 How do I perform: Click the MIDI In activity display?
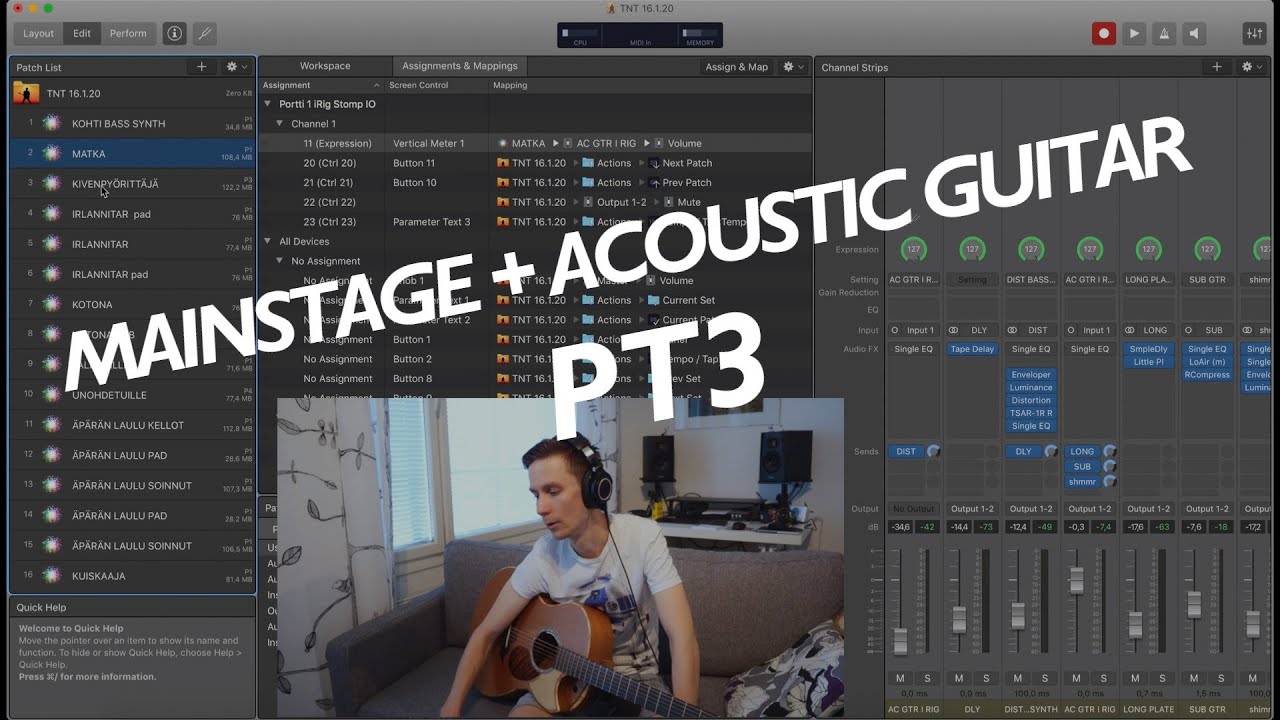pos(640,36)
